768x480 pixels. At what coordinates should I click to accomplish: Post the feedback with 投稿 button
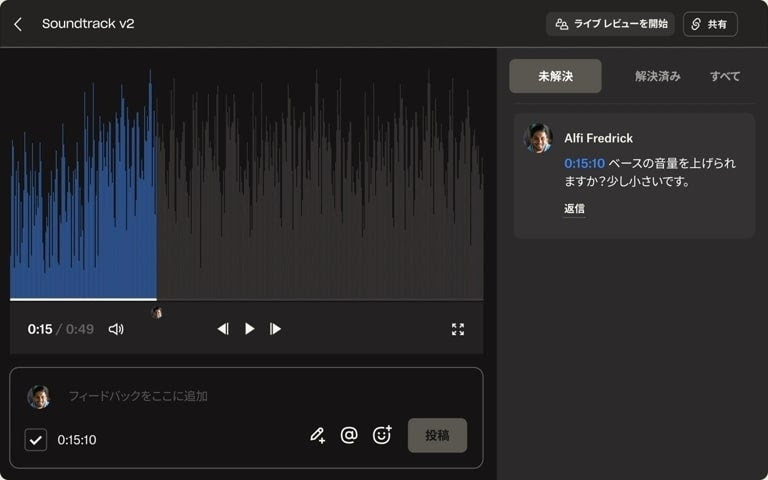click(437, 435)
